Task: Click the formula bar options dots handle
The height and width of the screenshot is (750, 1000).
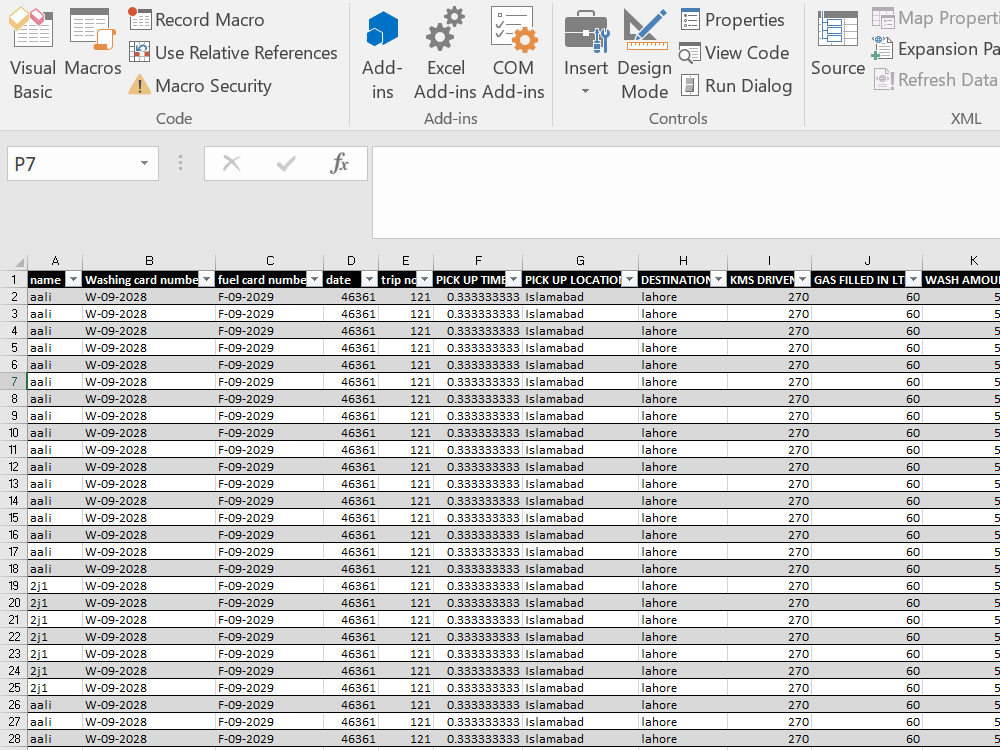Action: (x=180, y=163)
